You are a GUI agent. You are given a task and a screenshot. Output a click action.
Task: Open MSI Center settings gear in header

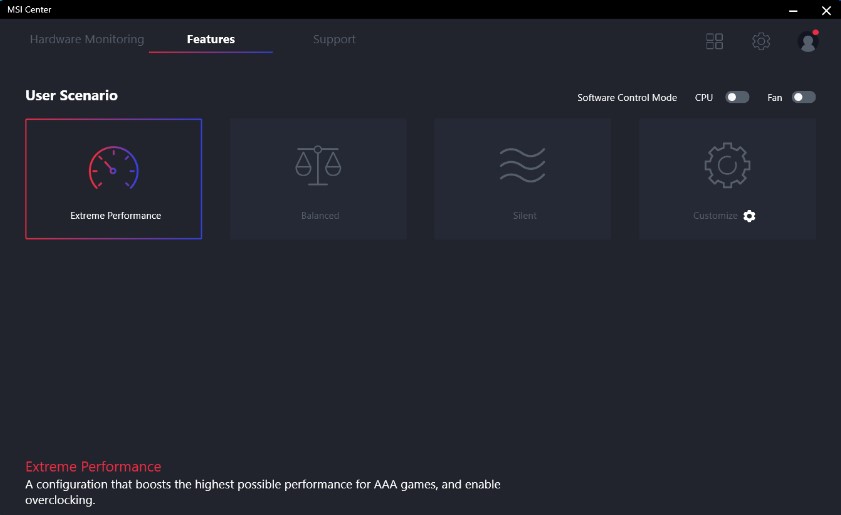click(761, 41)
